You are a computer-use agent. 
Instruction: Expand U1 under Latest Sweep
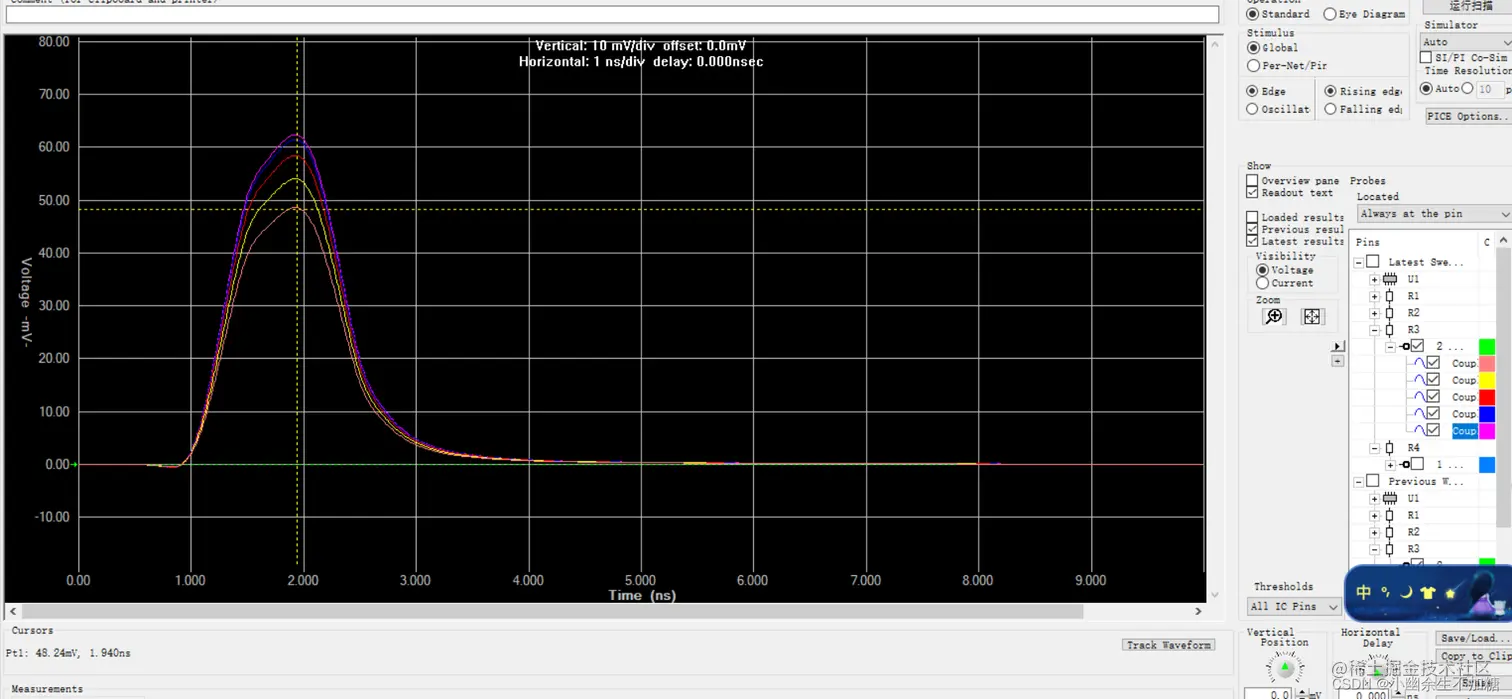click(x=1374, y=279)
